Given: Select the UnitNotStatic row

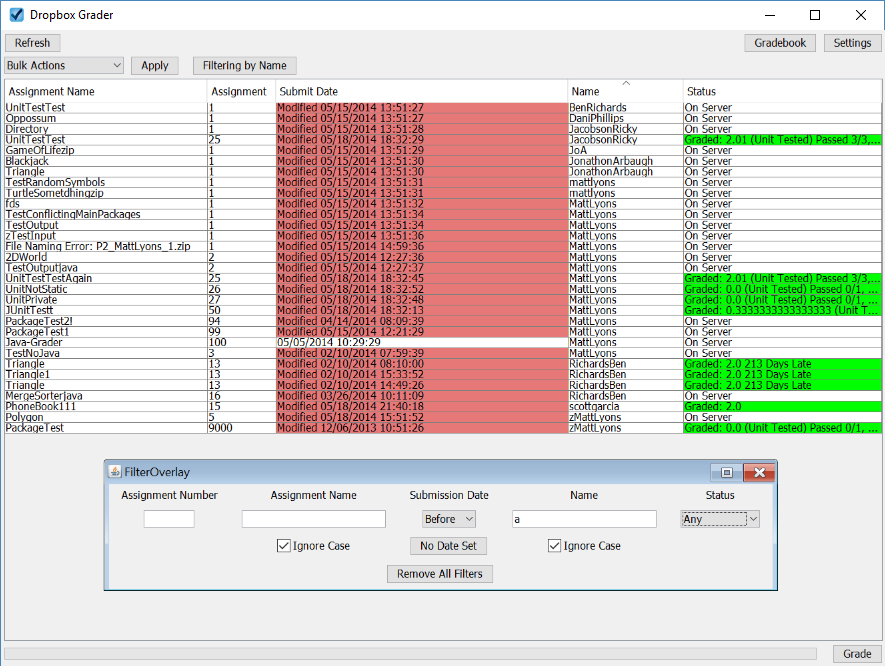Looking at the screenshot, I should click(443, 290).
